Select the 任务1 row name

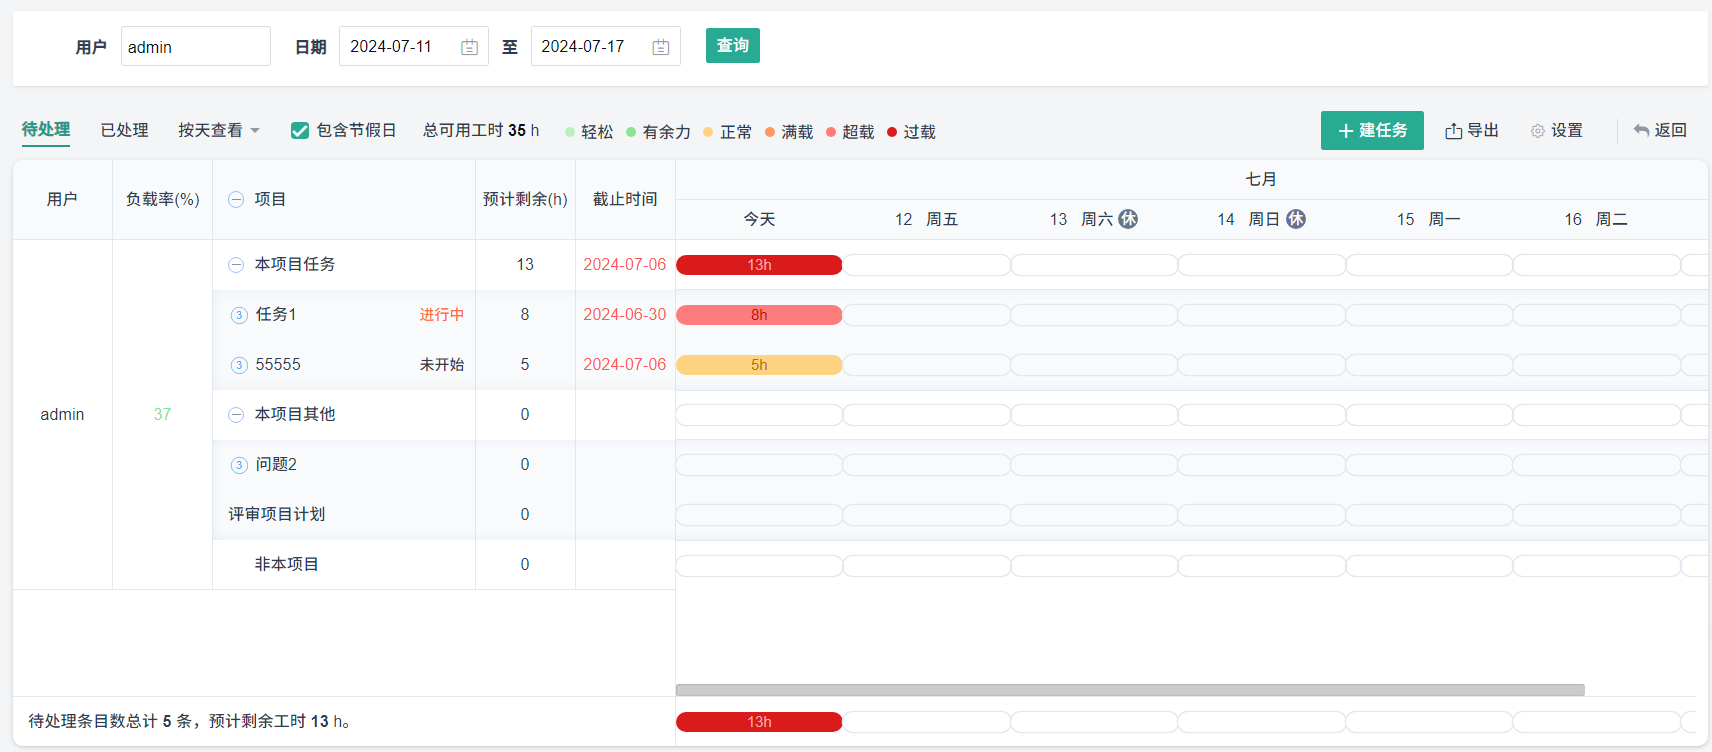[276, 315]
